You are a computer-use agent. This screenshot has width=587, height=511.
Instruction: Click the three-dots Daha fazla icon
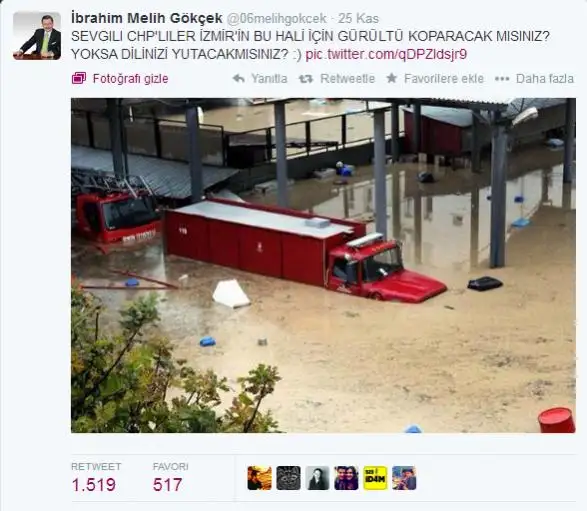coord(502,79)
